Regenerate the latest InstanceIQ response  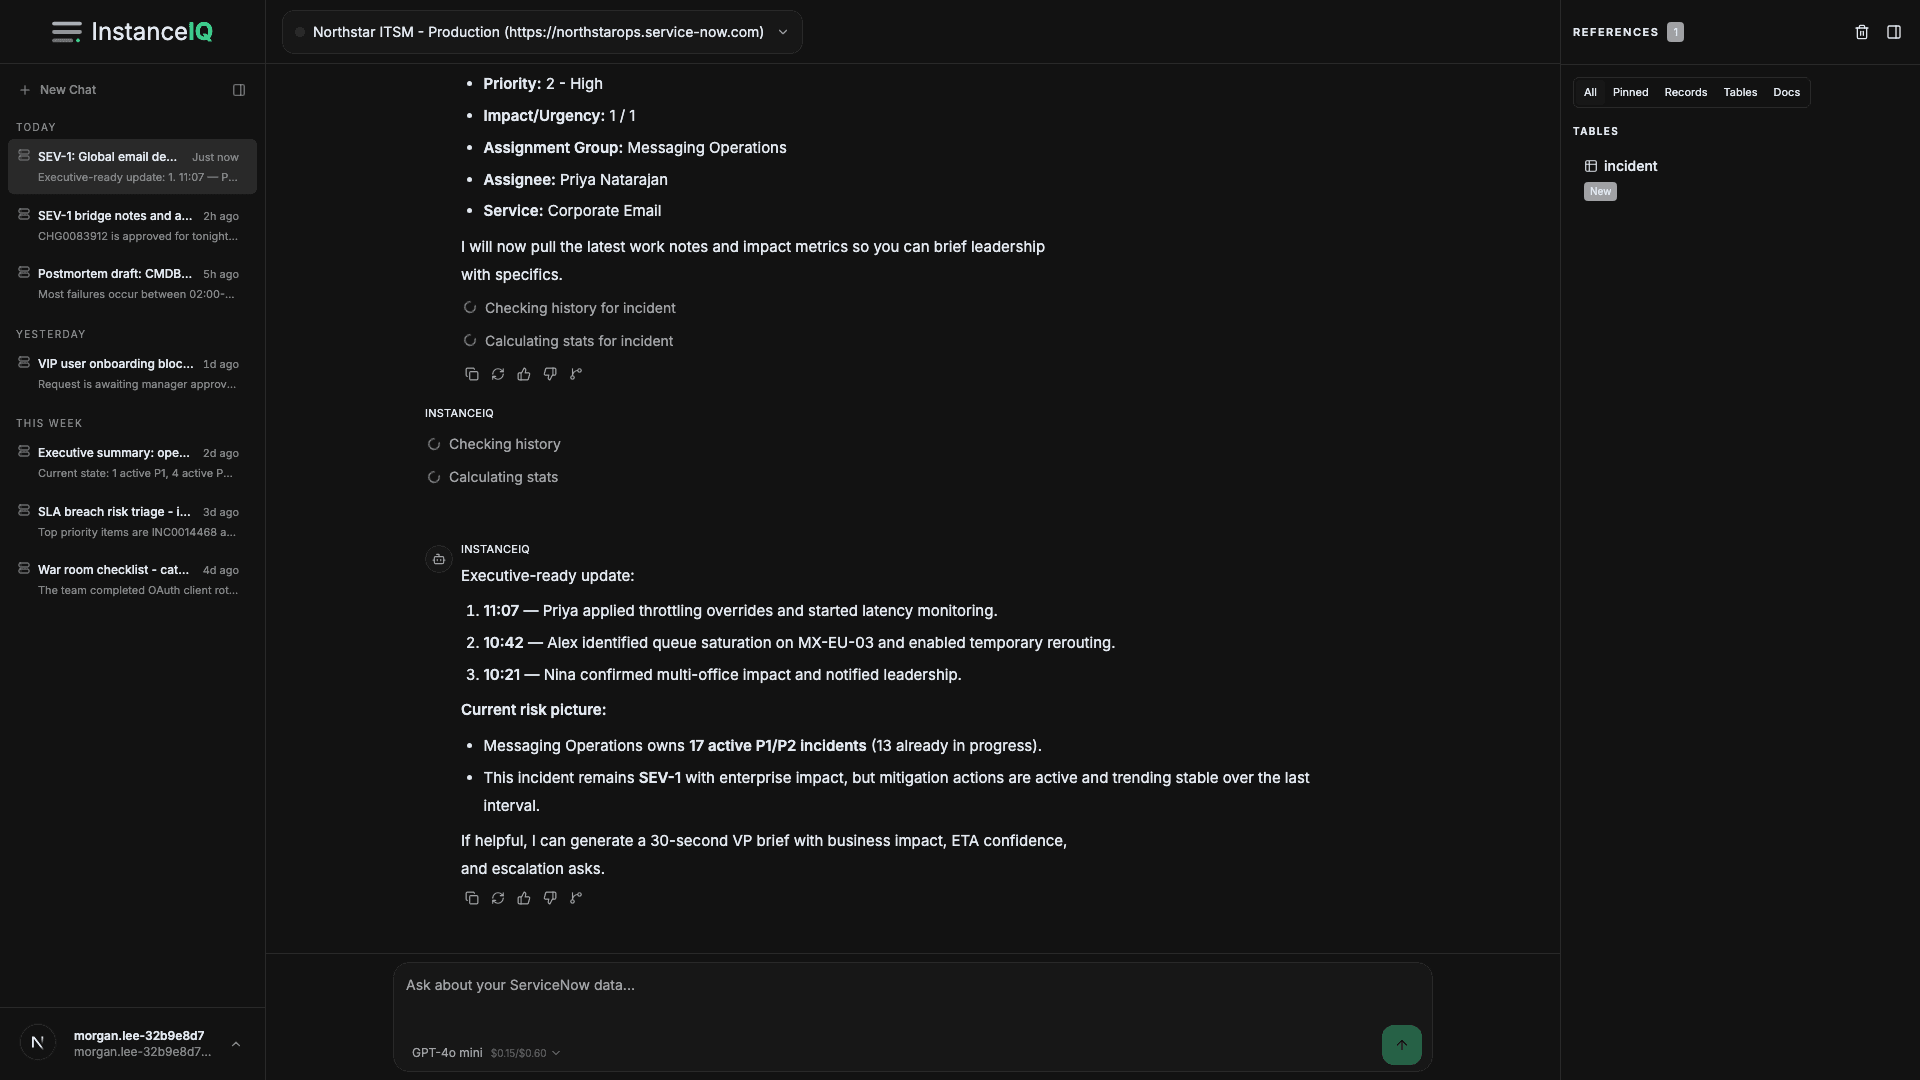click(x=497, y=897)
